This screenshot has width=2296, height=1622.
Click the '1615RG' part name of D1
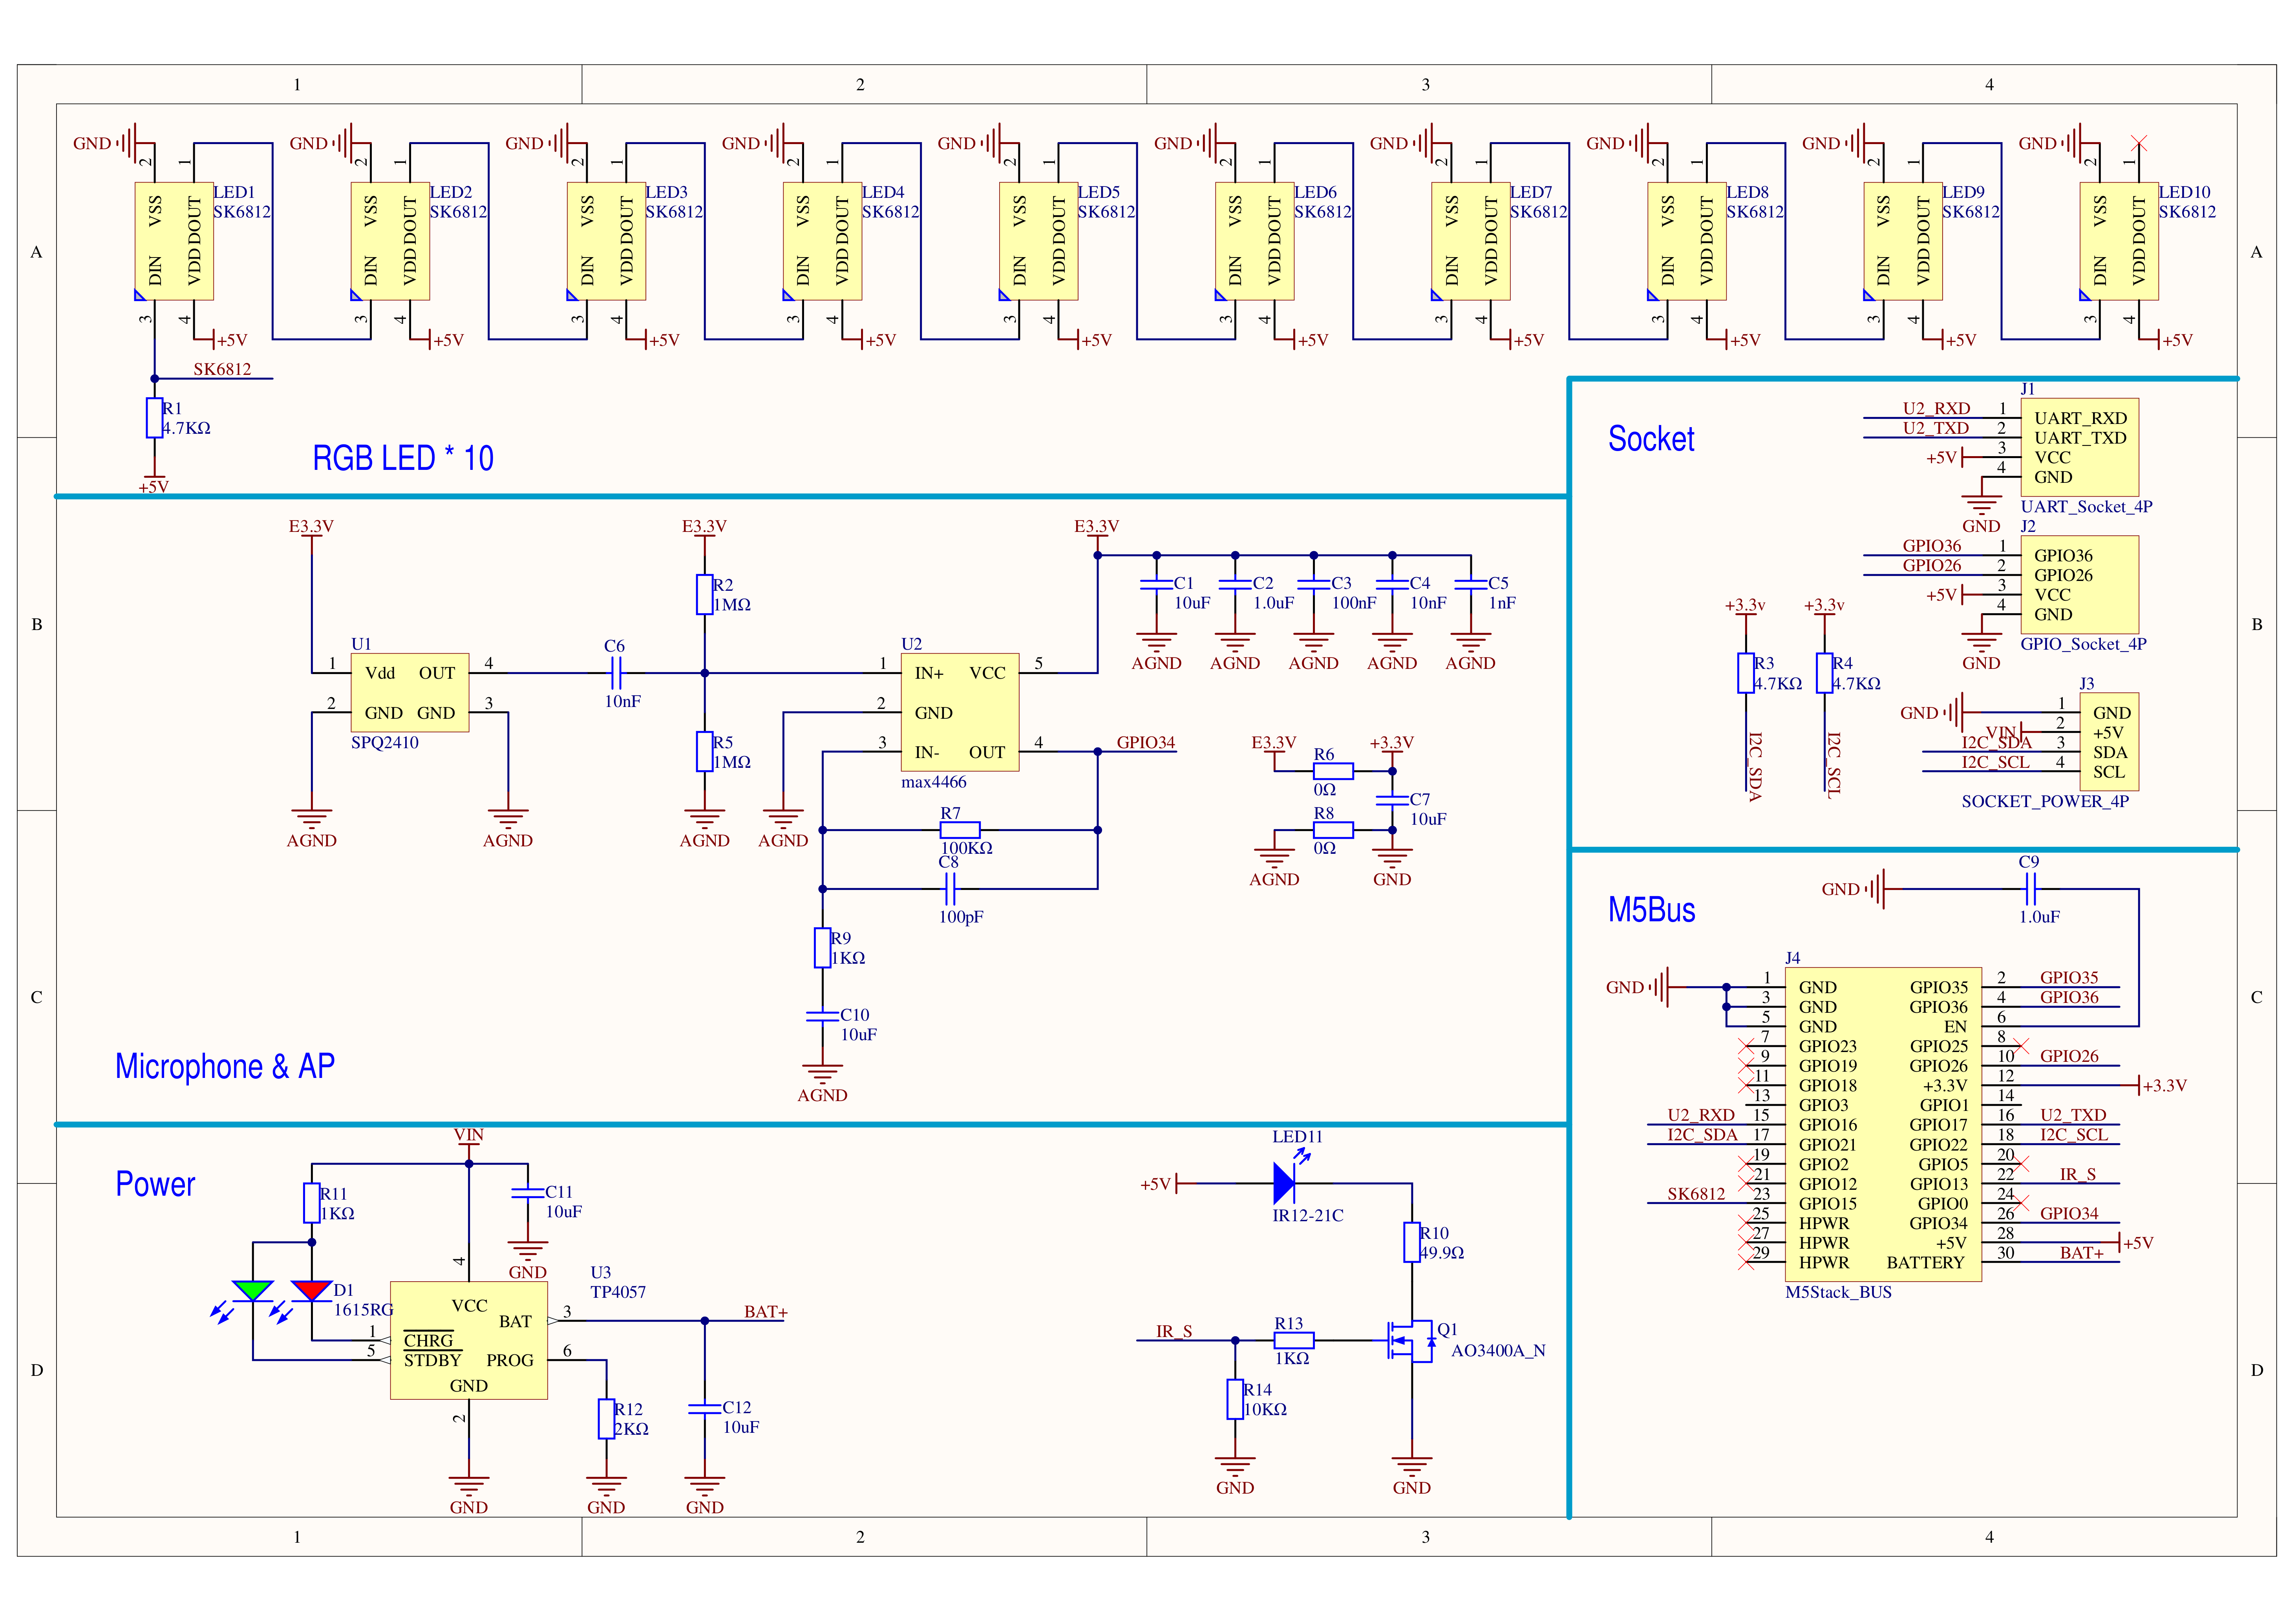pyautogui.click(x=363, y=1310)
